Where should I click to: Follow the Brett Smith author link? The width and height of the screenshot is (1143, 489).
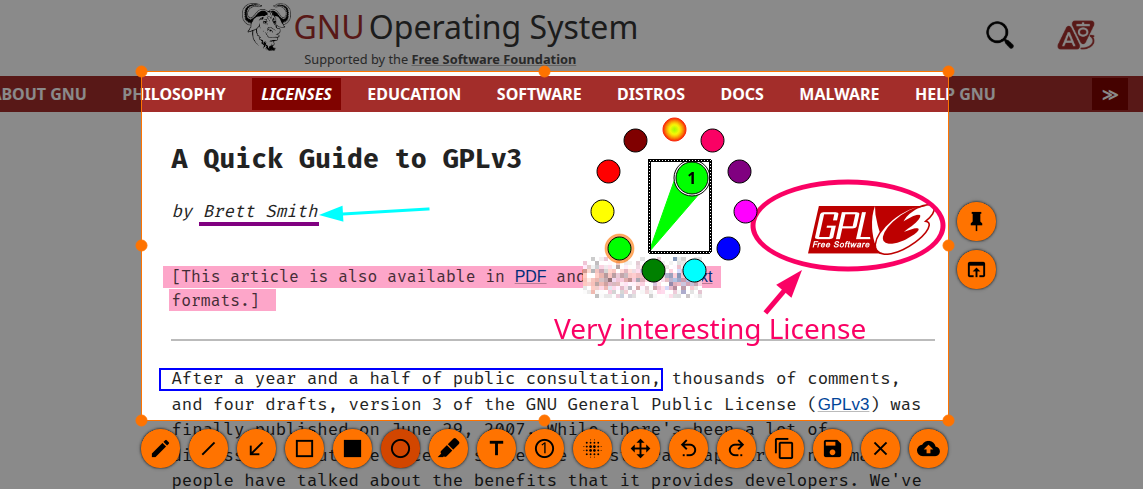[260, 211]
